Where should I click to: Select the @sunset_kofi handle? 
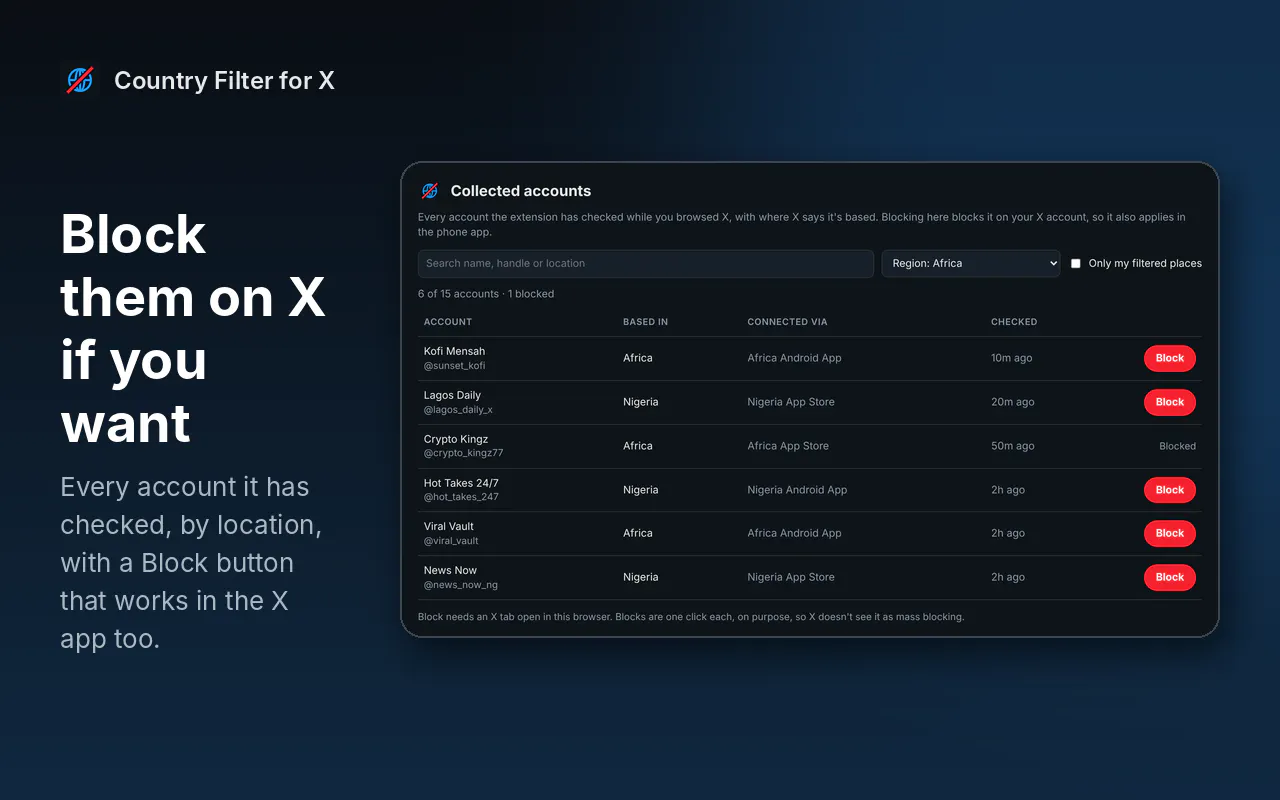tap(454, 366)
